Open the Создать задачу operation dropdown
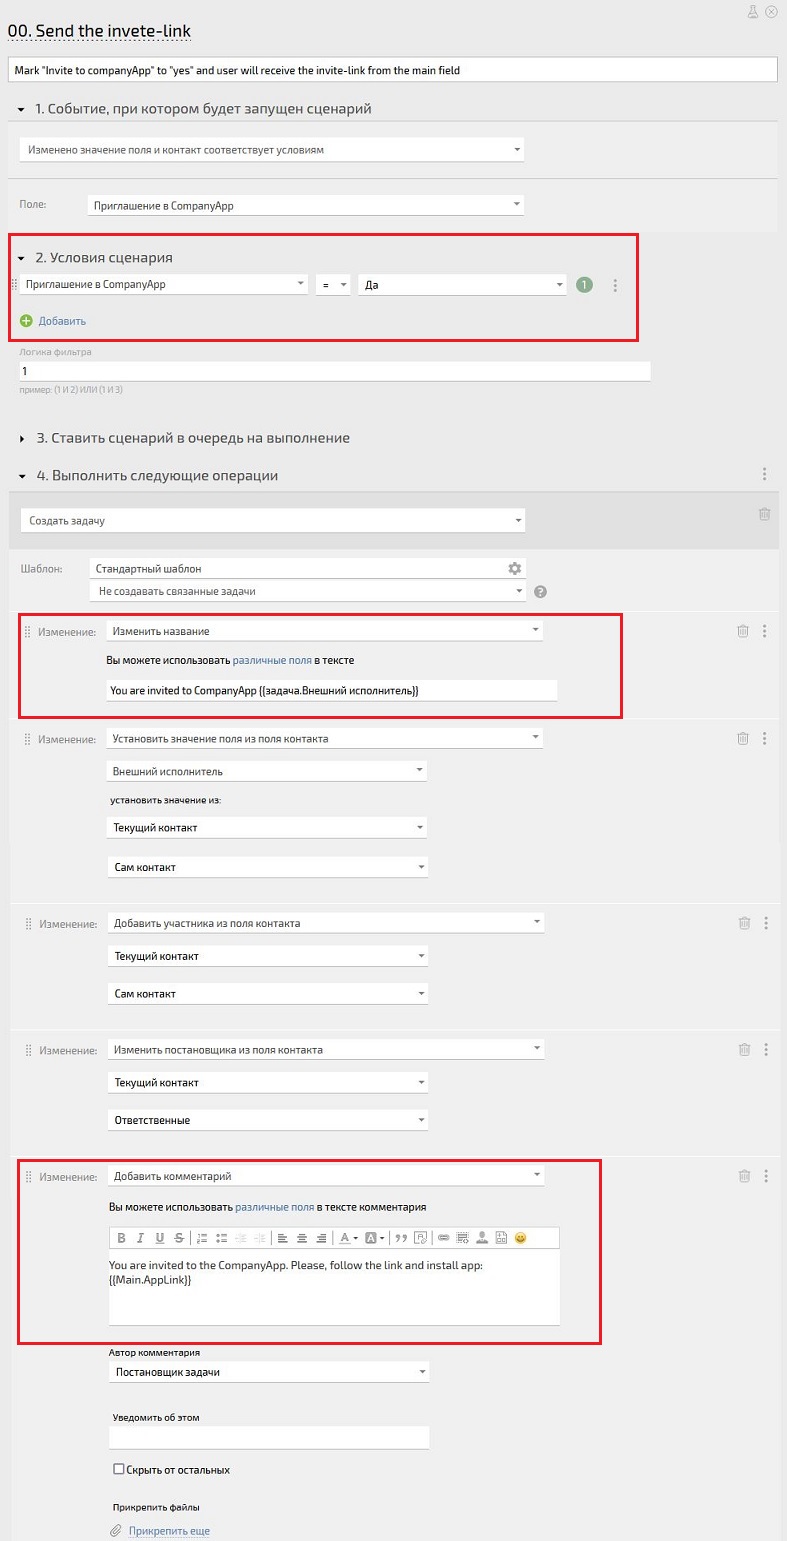787x1541 pixels. 273,521
